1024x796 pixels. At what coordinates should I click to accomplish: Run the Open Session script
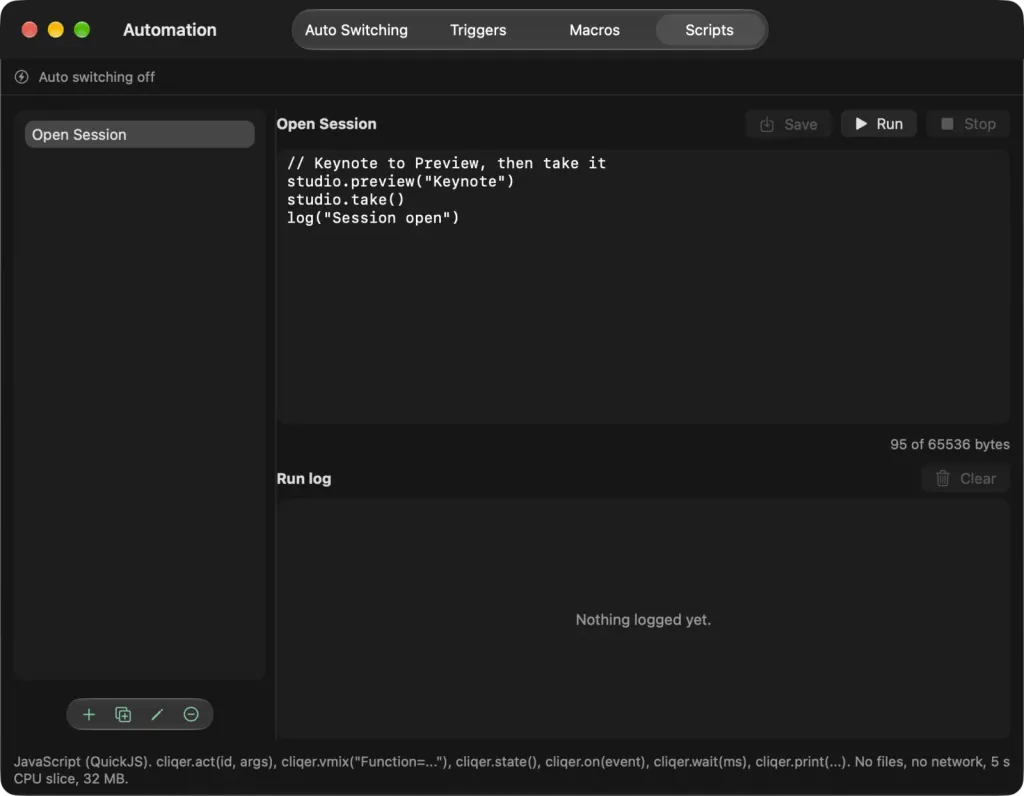878,124
